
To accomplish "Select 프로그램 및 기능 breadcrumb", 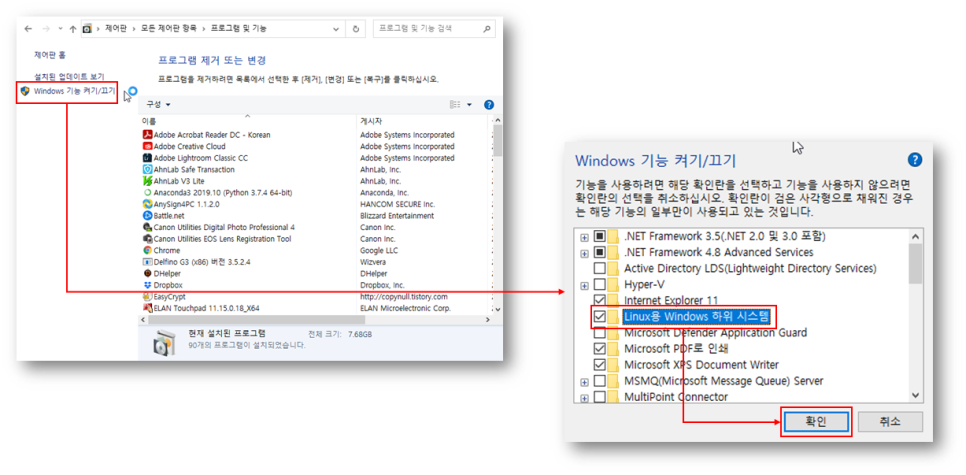I will tap(238, 29).
